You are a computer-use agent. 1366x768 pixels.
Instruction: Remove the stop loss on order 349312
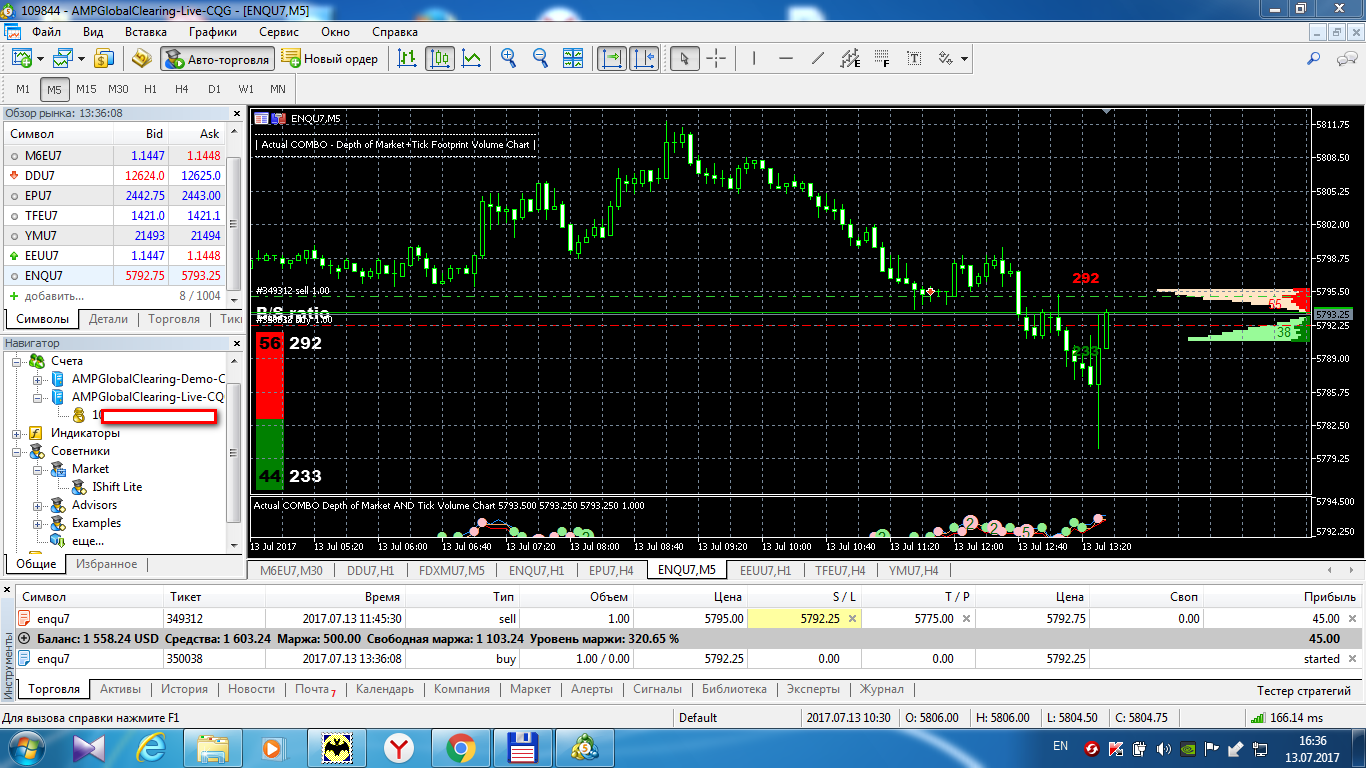tap(852, 619)
